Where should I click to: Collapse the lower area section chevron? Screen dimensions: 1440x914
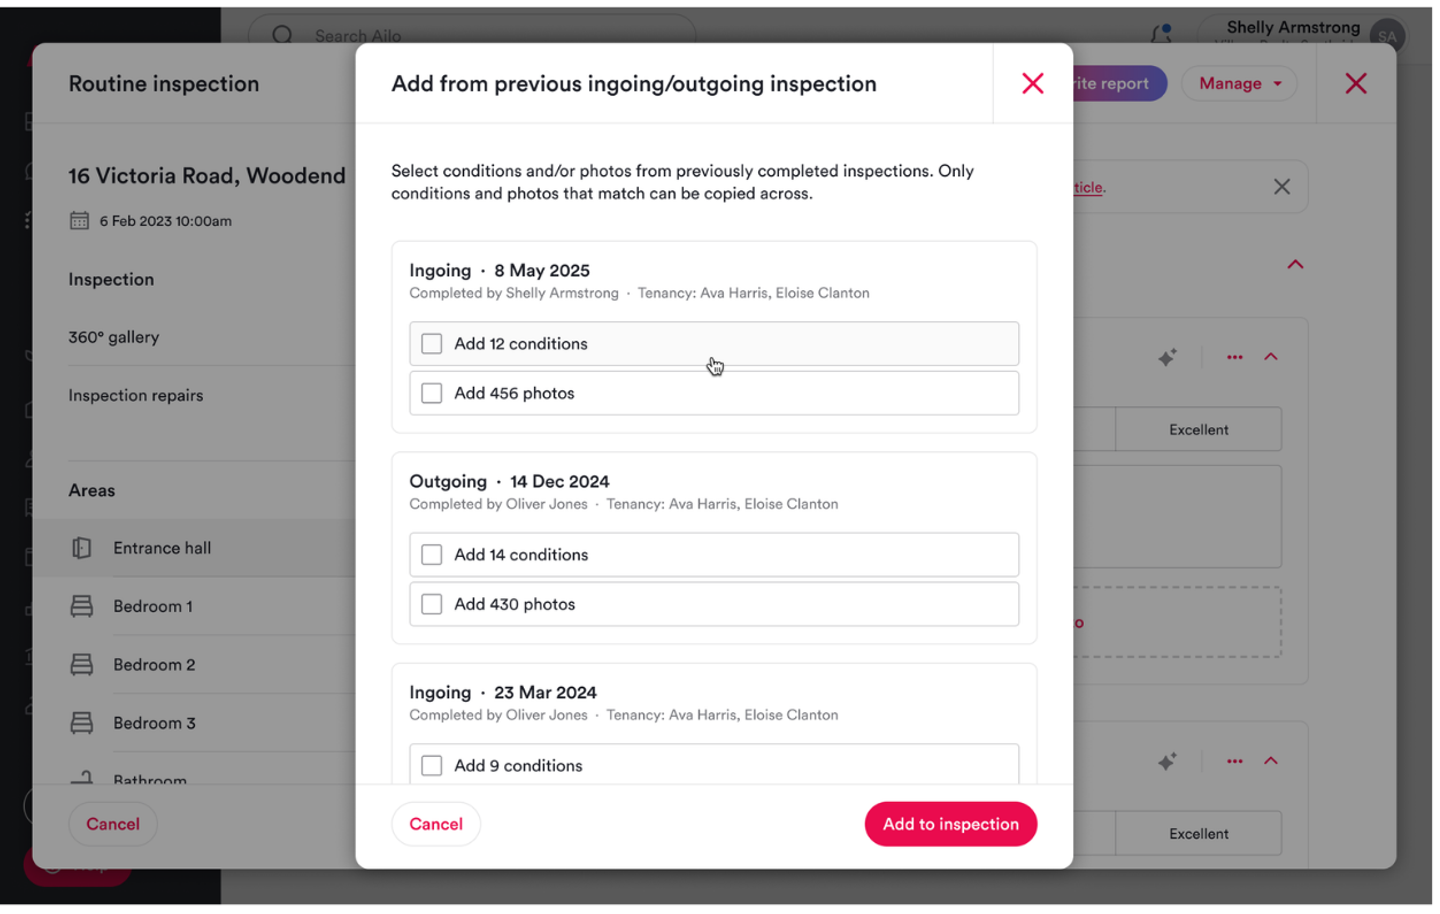tap(1271, 761)
